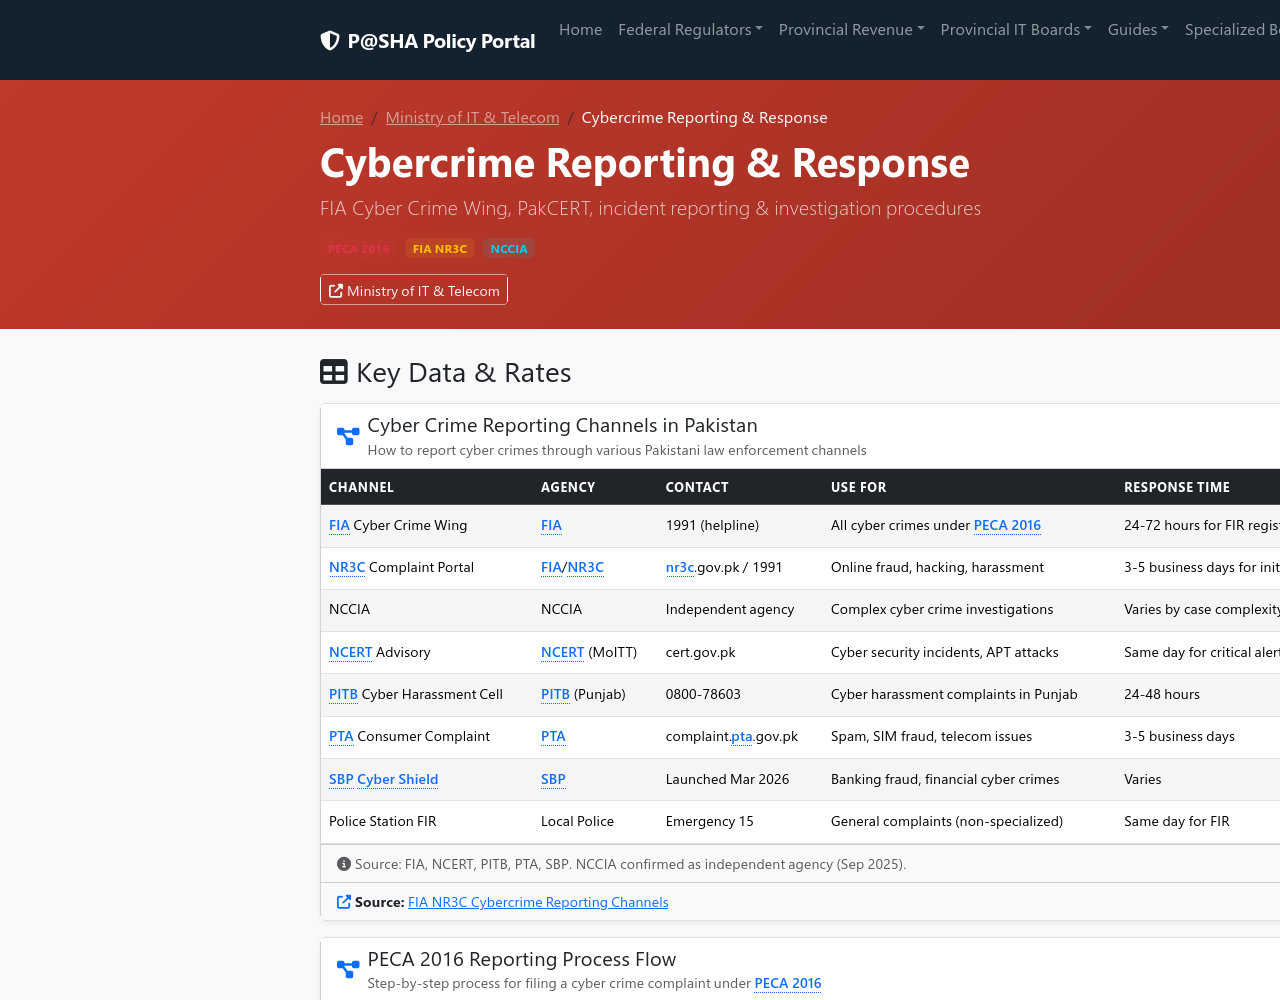Click PITB link in the (Punjab) agency cell
The height and width of the screenshot is (1000, 1280).
(x=555, y=694)
